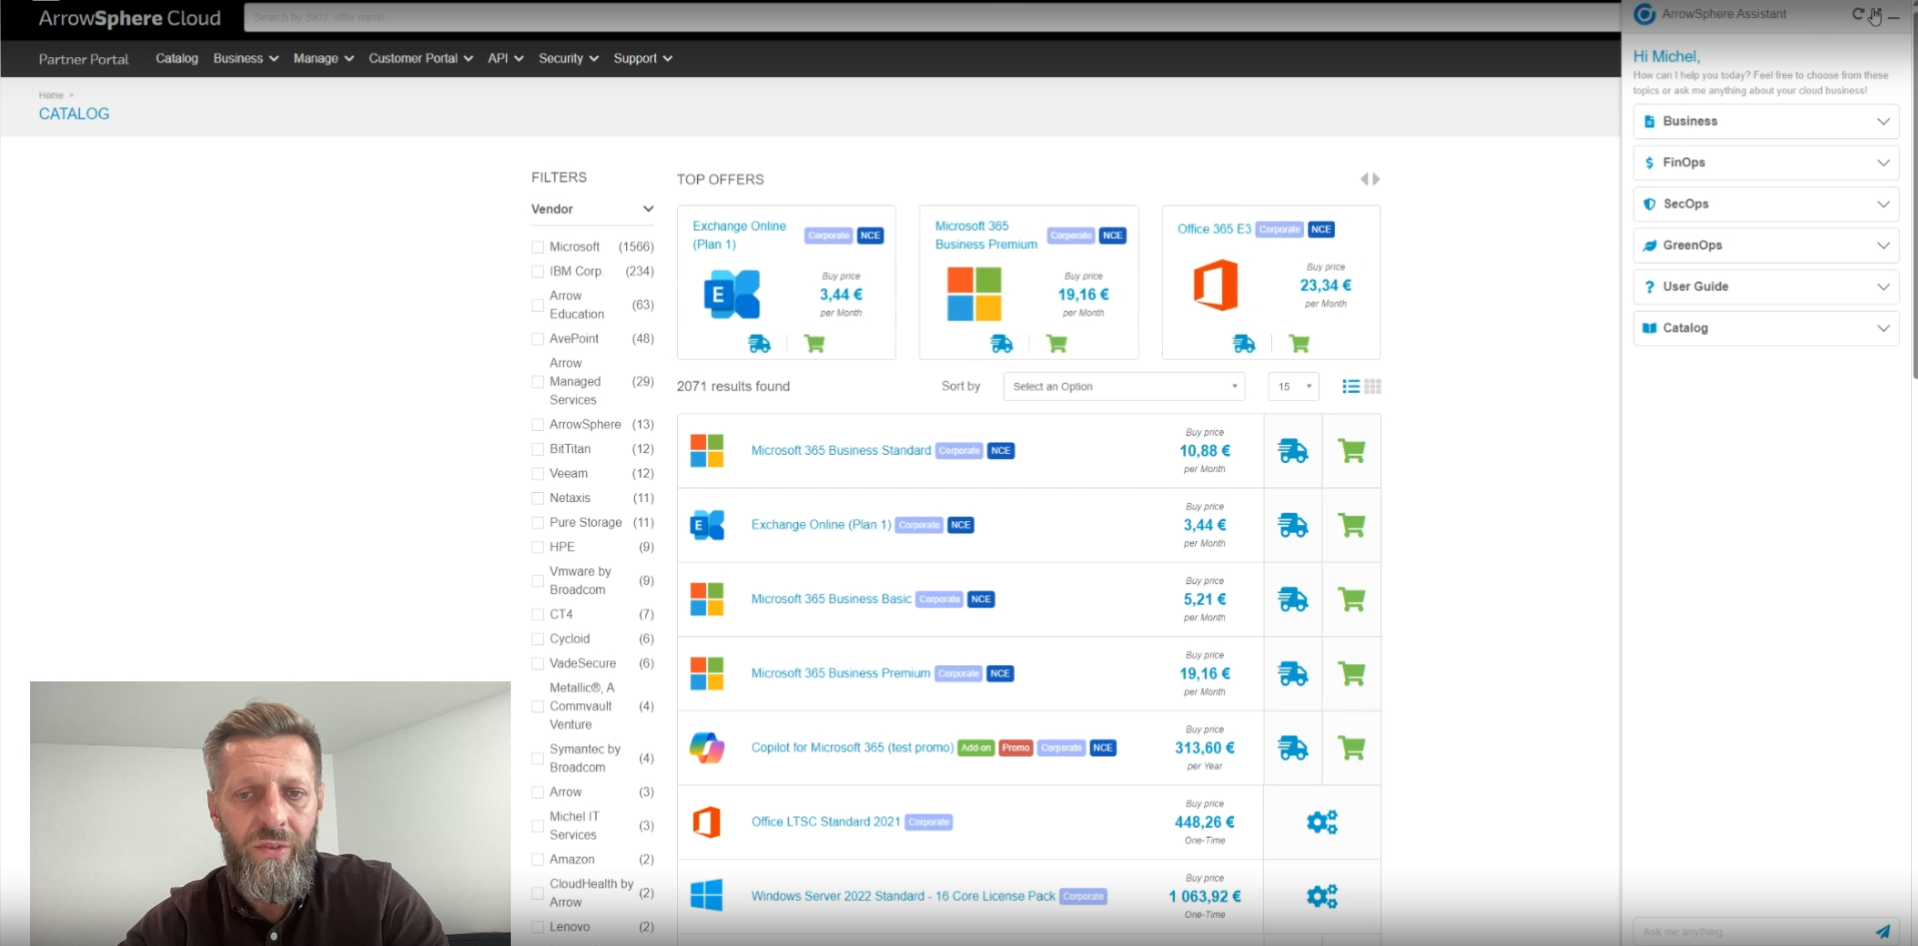Check the BitTitan vendor filter
Screen dimensions: 1918x946
click(538, 450)
